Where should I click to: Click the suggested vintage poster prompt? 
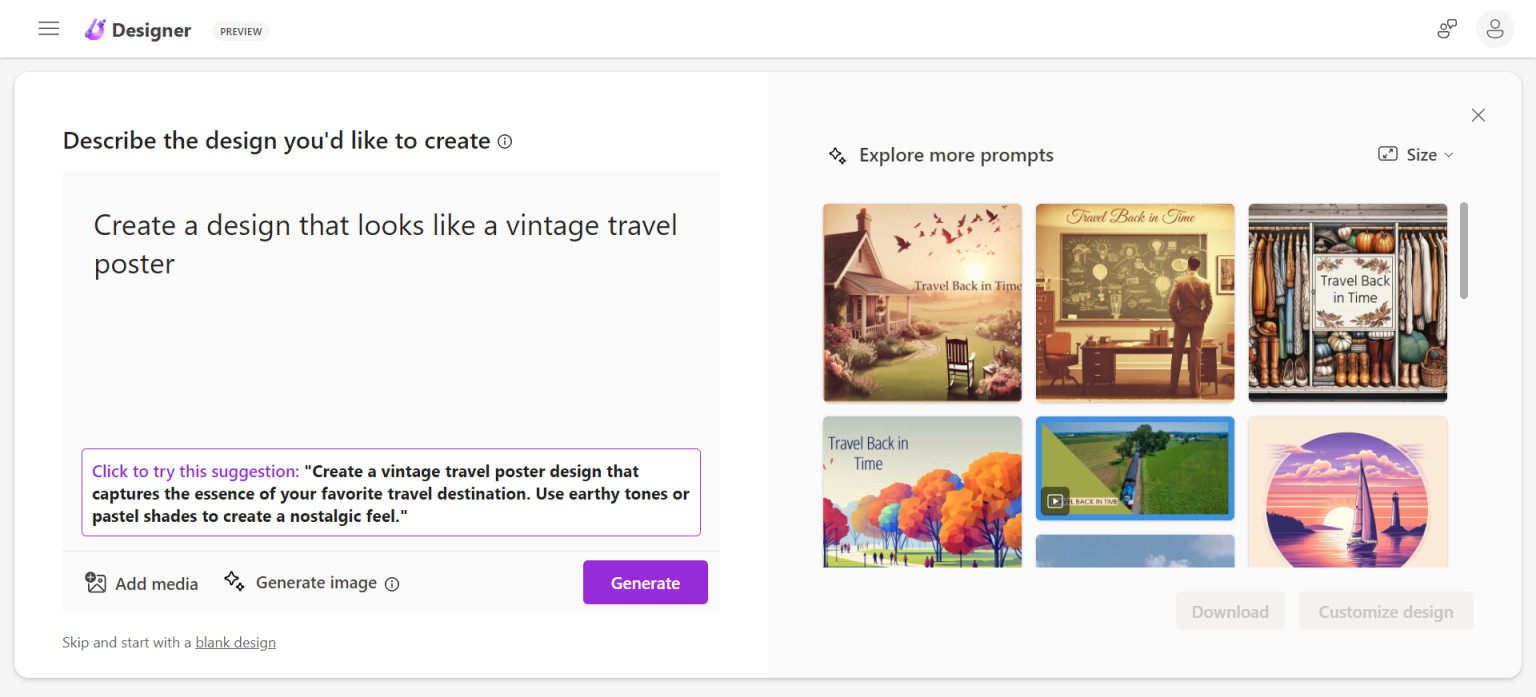click(391, 493)
